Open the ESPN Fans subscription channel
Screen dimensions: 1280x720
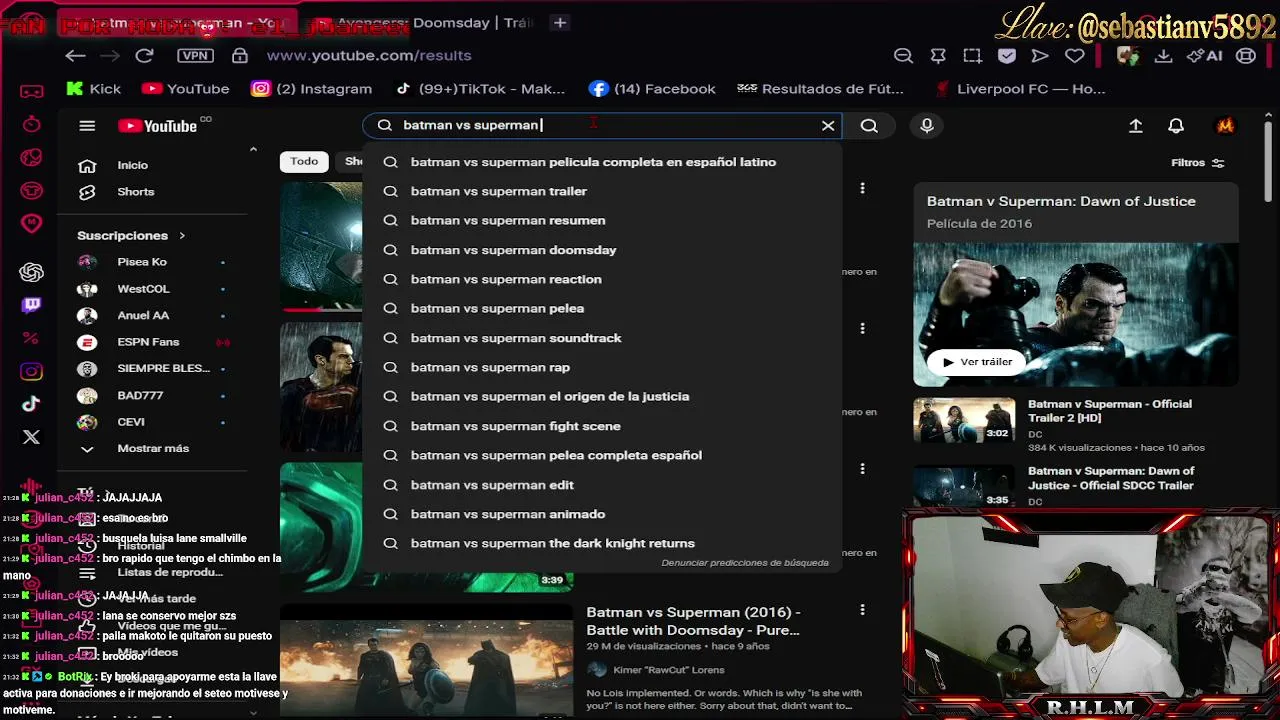click(152, 342)
